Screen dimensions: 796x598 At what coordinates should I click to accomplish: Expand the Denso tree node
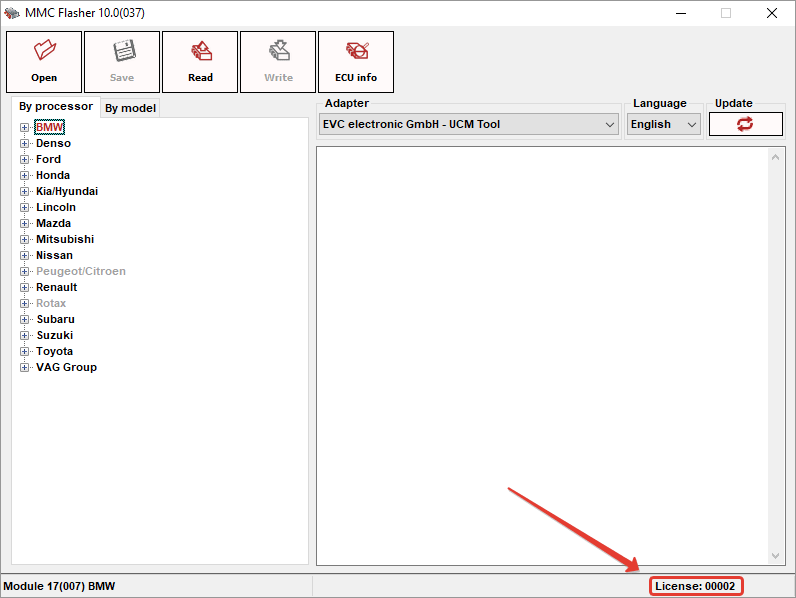pyautogui.click(x=24, y=144)
